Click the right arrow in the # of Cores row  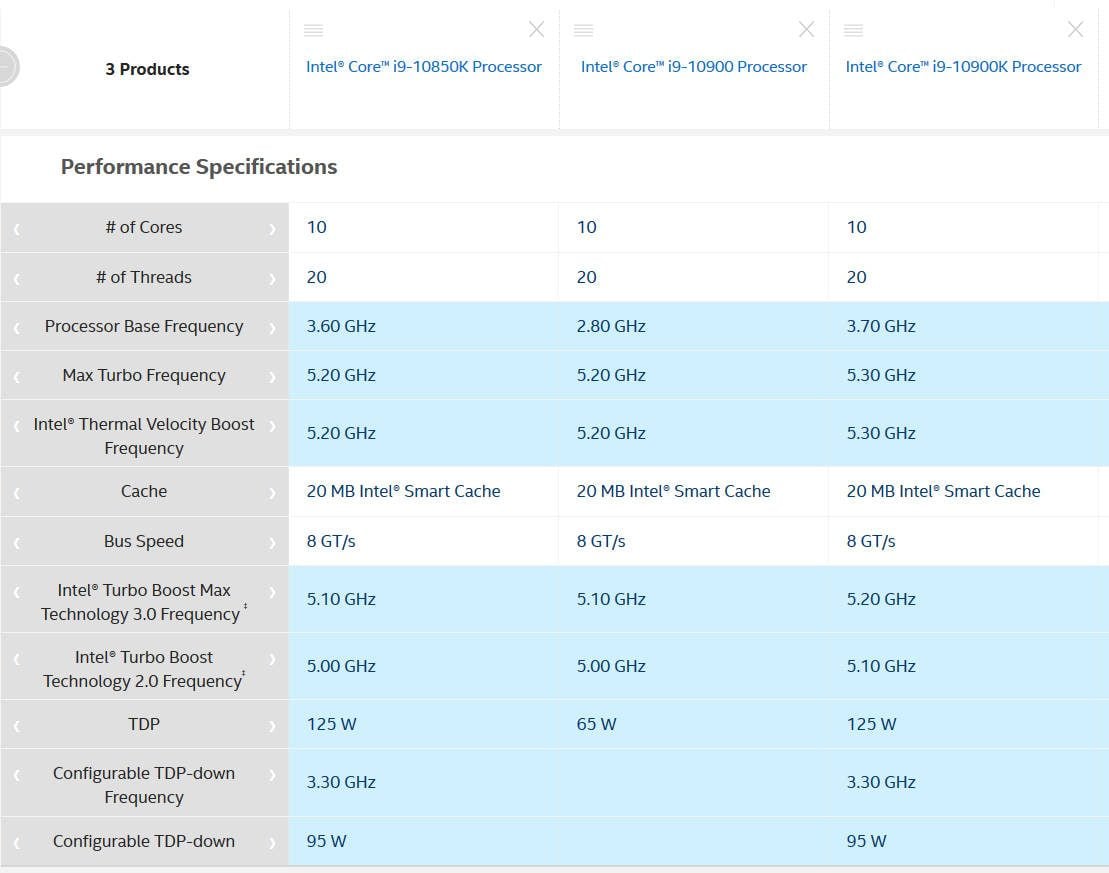pyautogui.click(x=272, y=229)
